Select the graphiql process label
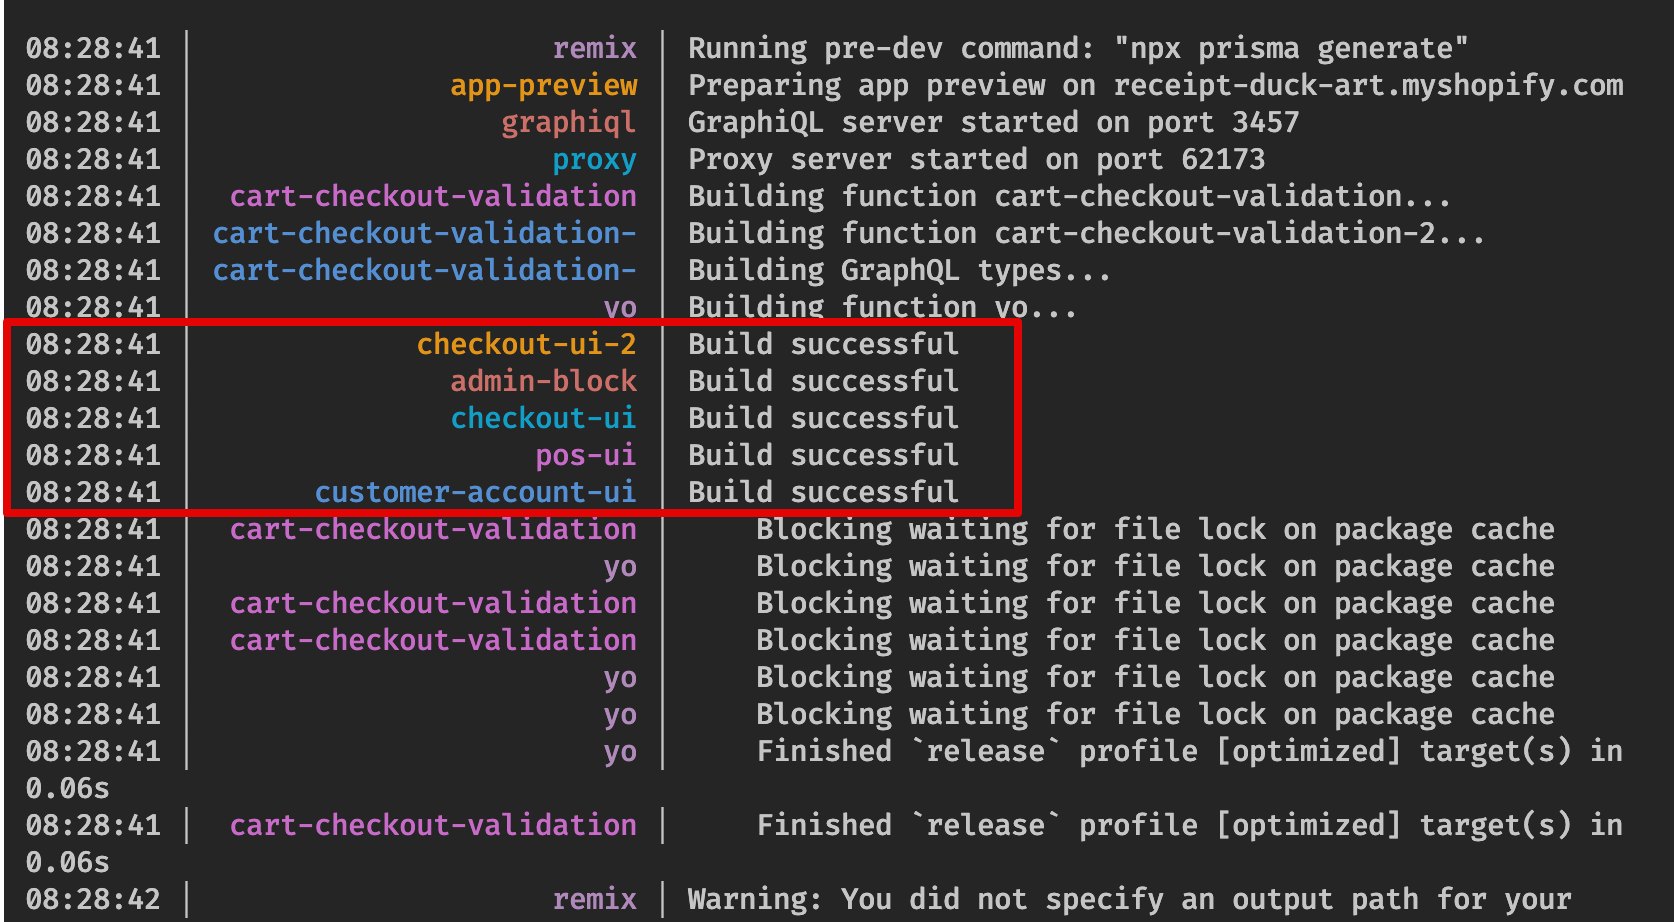Screen dimensions: 1674x922 [x=568, y=123]
